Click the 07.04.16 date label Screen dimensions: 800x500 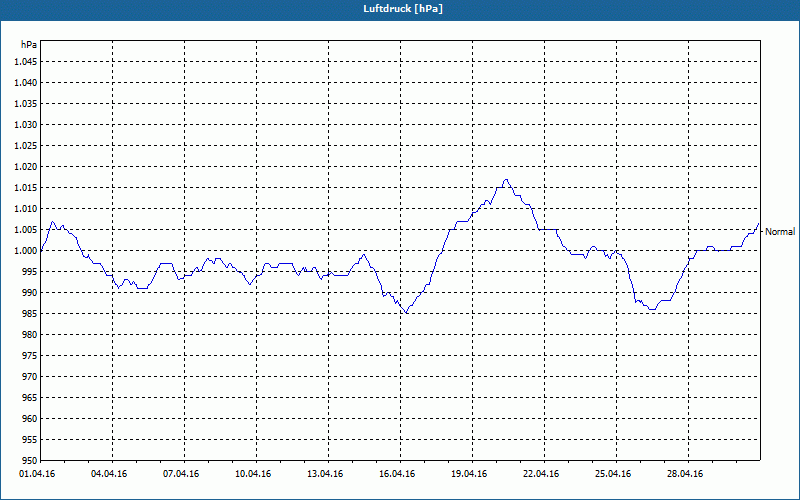click(x=181, y=474)
